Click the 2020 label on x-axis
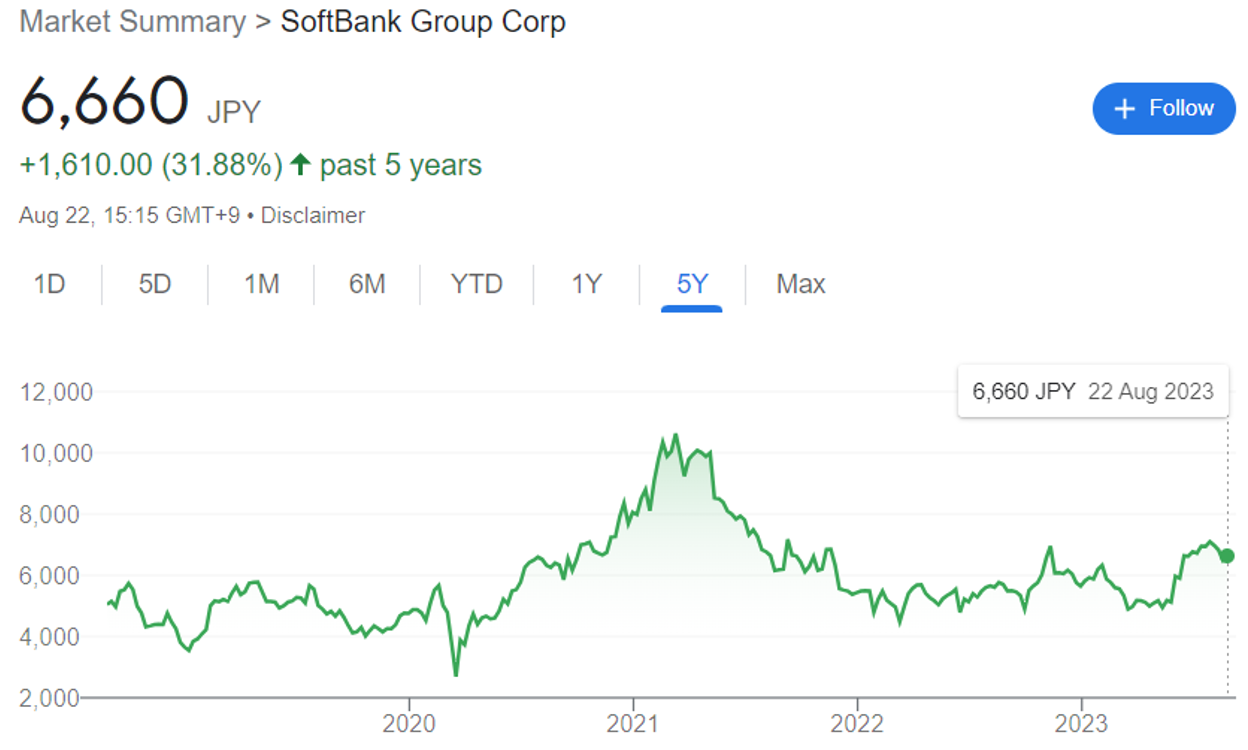Screen dimensions: 1248x750 tap(409, 724)
